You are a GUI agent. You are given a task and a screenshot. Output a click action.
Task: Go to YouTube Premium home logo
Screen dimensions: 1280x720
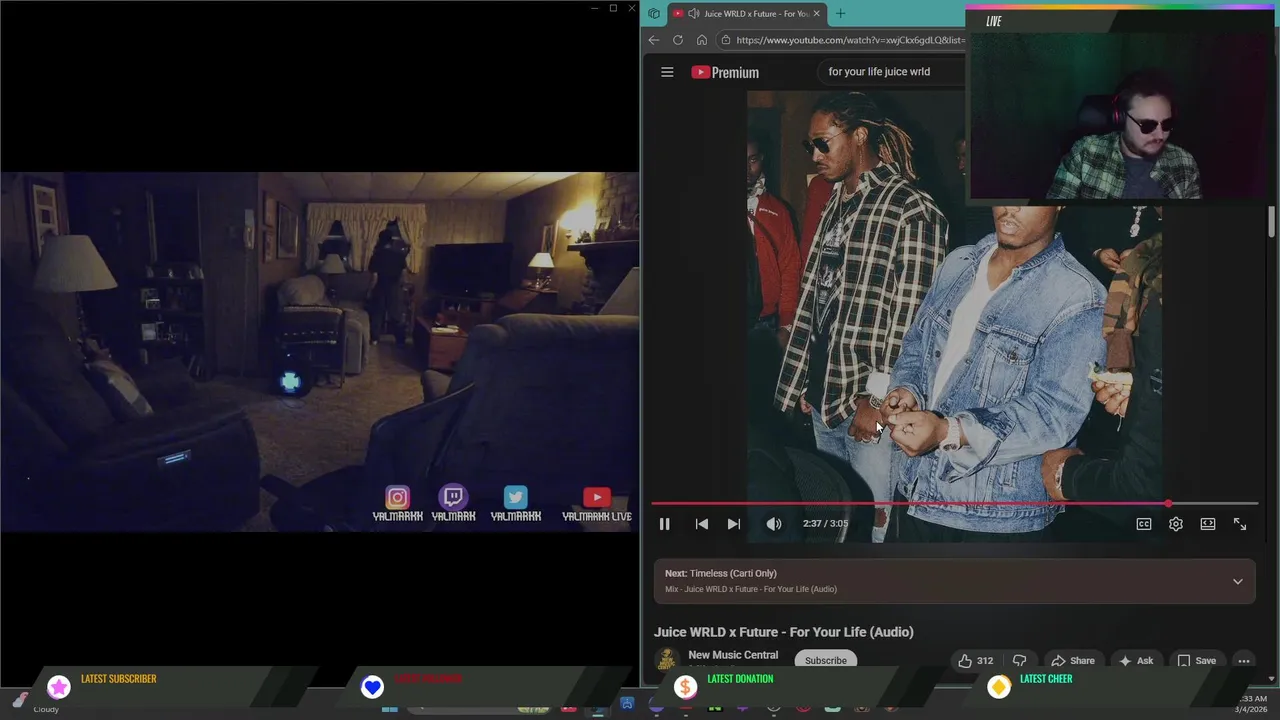(725, 72)
